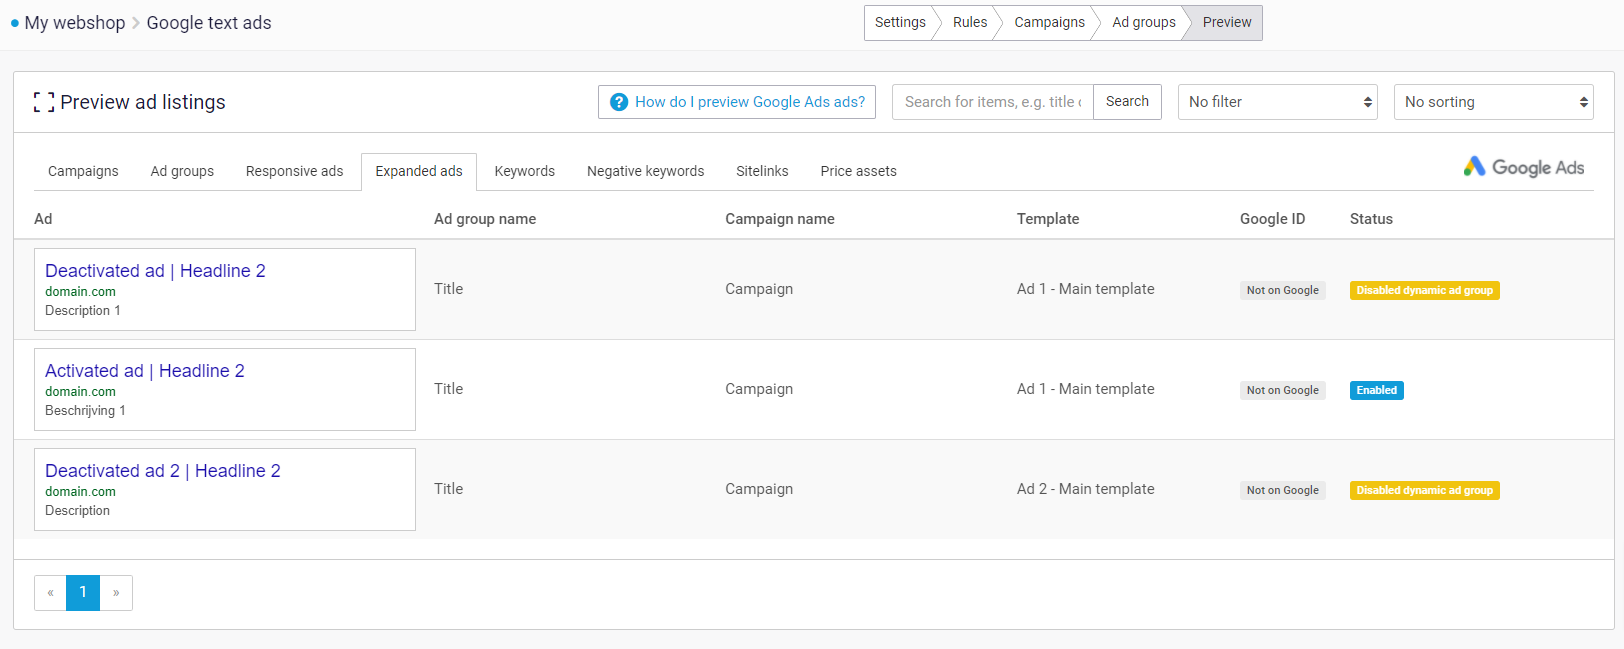Go to the next page arrow

116,593
